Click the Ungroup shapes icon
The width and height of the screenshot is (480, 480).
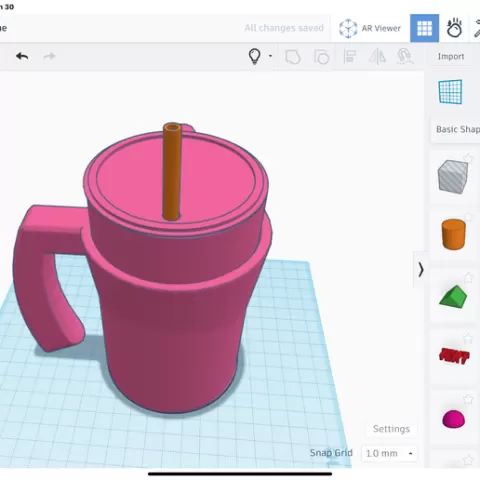[x=321, y=57]
